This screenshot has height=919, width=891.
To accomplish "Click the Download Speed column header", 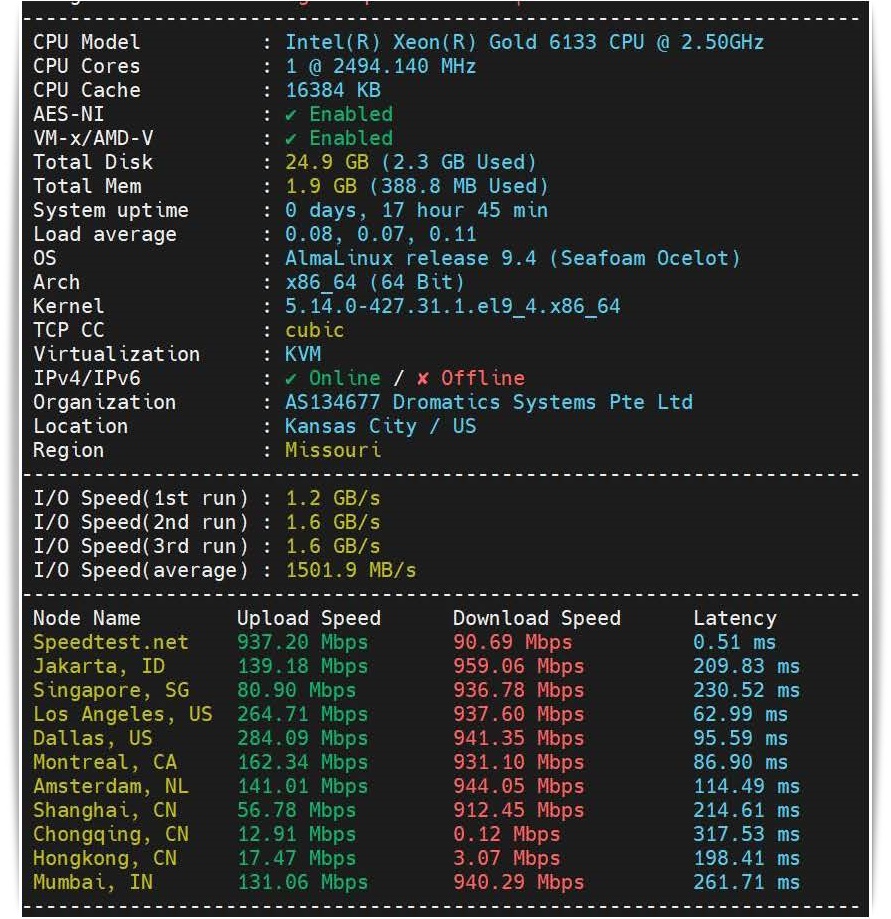I will click(536, 619).
